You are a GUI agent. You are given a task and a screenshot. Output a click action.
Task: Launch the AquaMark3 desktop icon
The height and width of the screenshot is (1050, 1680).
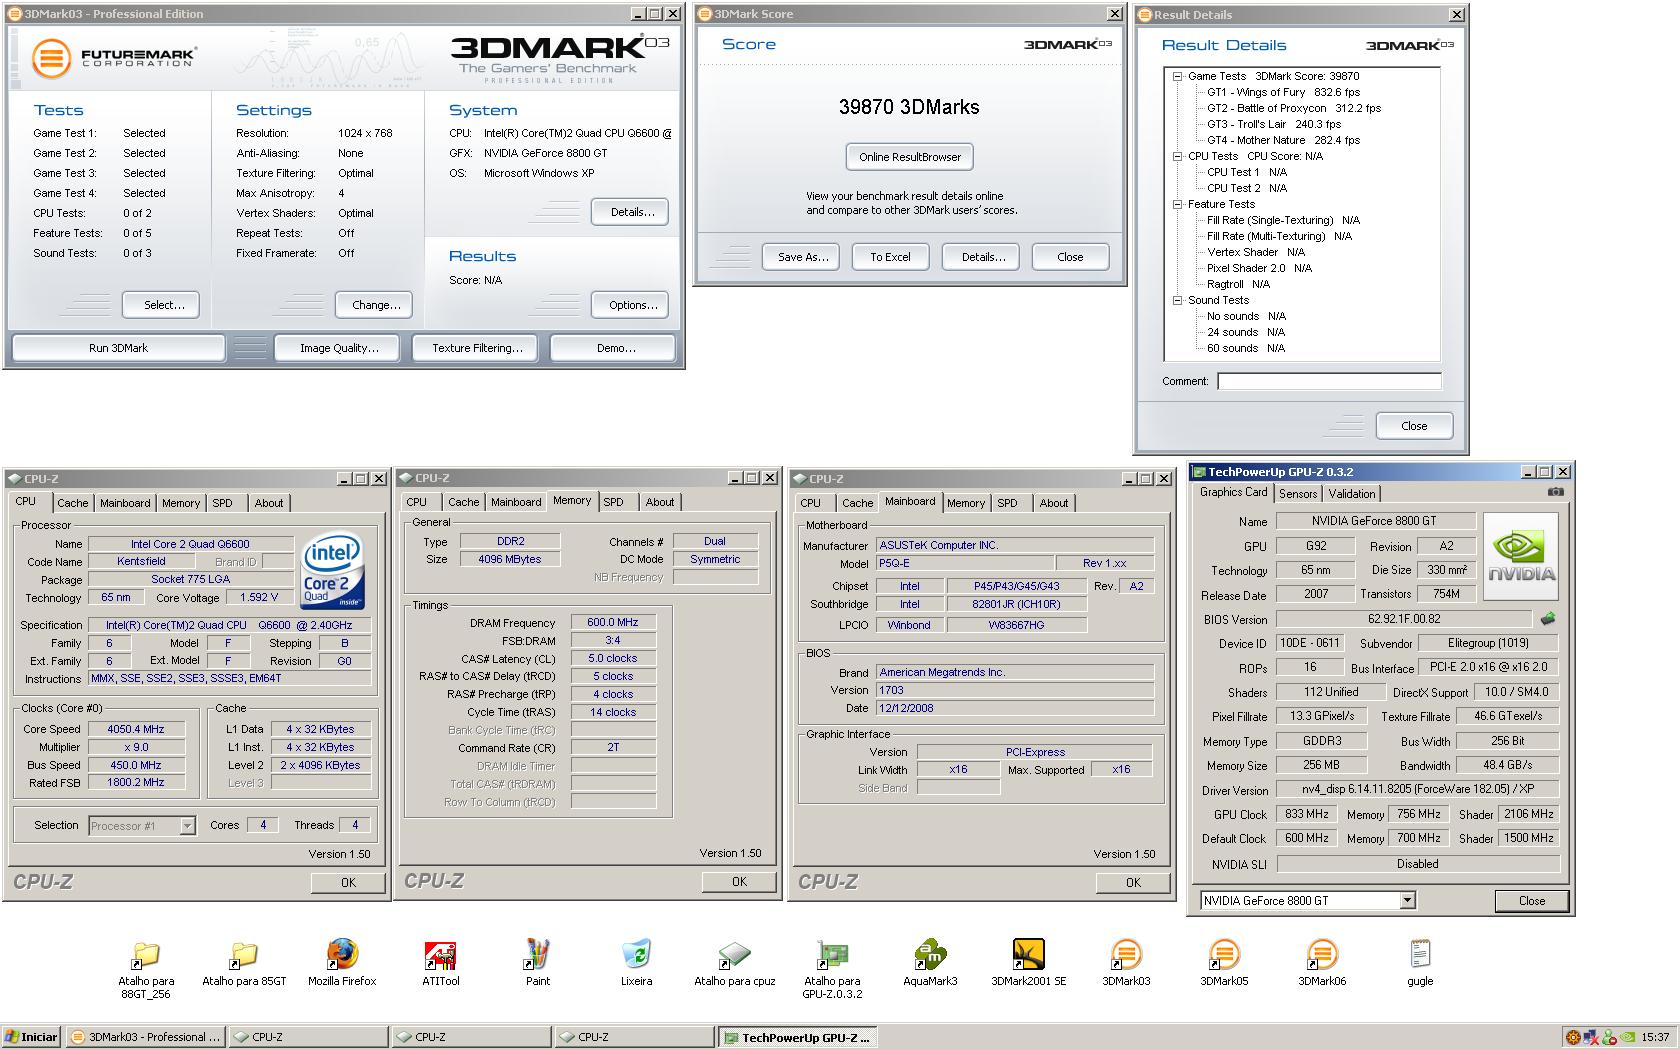click(x=930, y=956)
